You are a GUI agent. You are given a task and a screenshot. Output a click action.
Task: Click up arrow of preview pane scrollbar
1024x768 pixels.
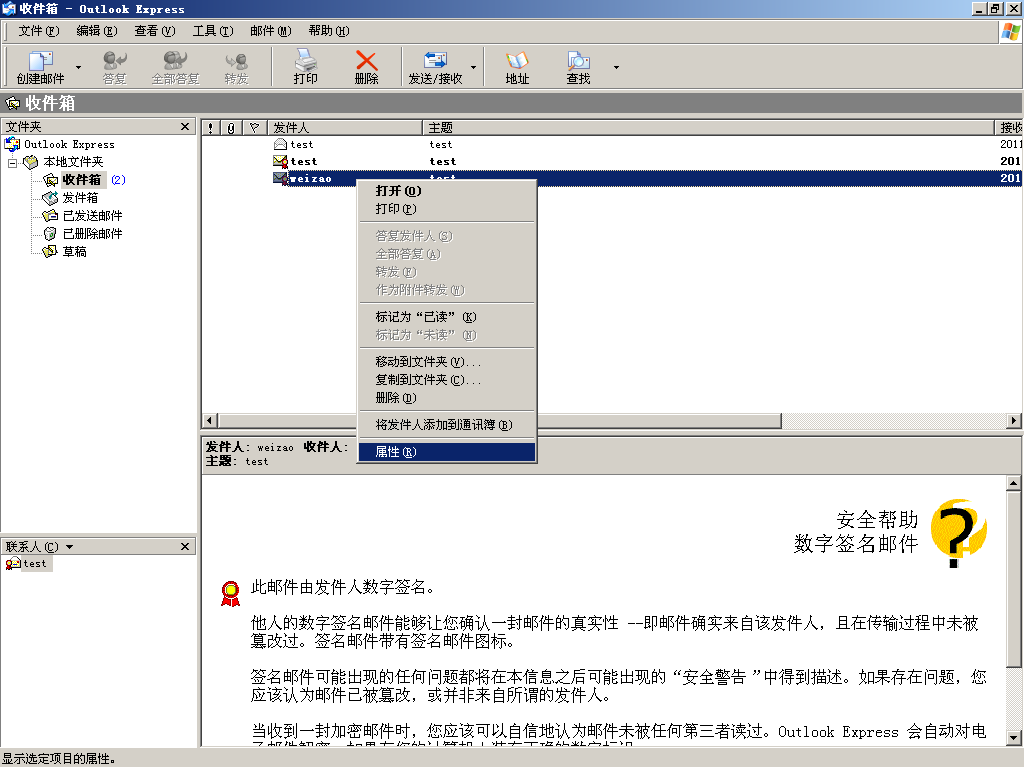(1014, 483)
